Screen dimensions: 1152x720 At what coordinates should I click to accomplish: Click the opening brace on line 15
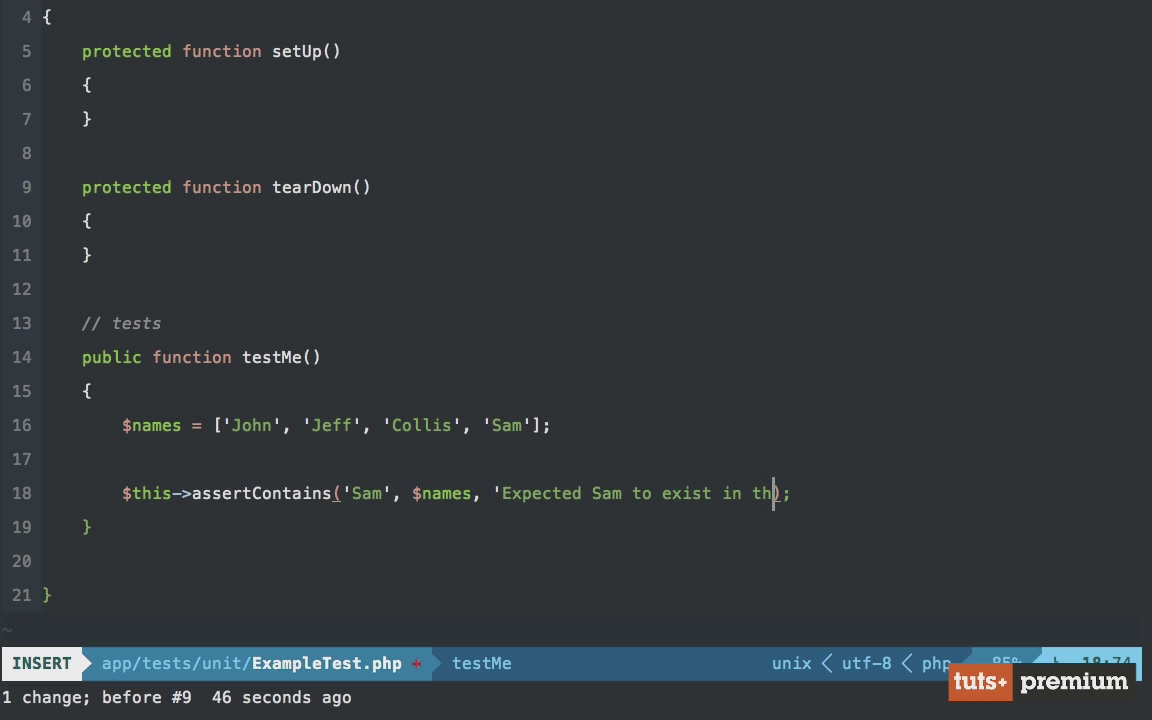[87, 391]
